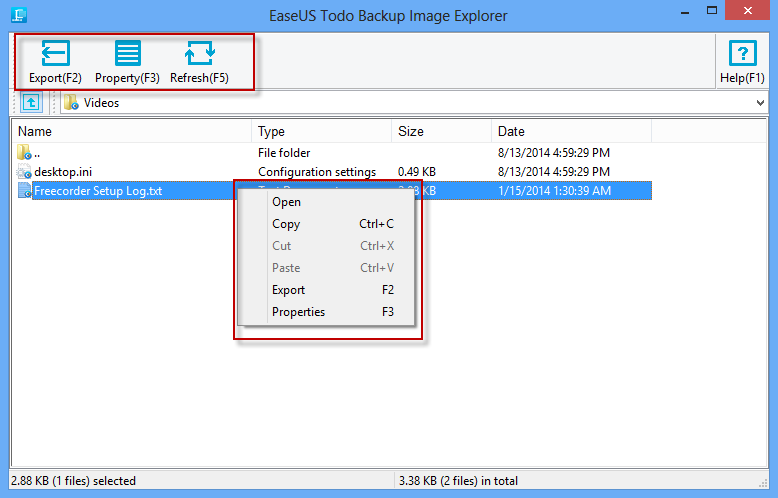This screenshot has height=498, width=778.
Task: Open Property(F3) from the toolbar
Action: coord(127,62)
